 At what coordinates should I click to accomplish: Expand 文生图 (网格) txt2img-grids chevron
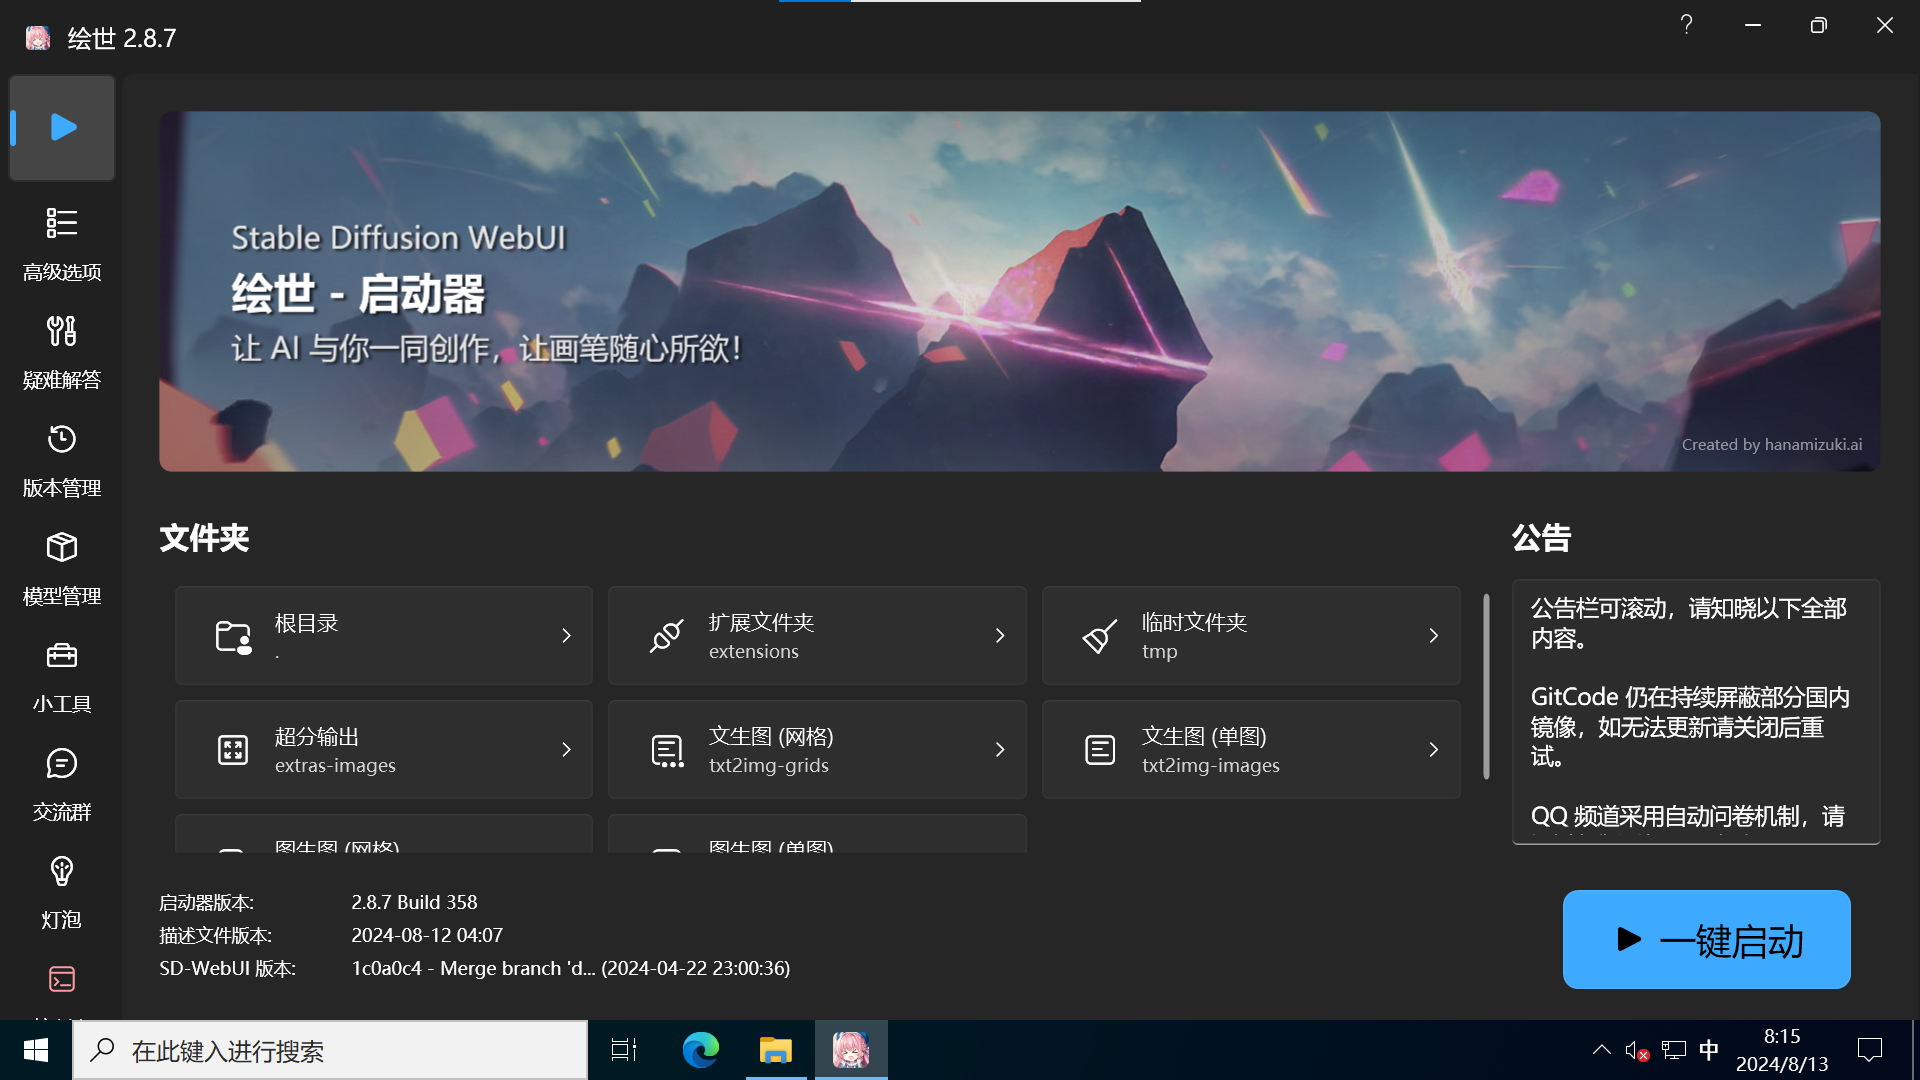pos(1000,750)
